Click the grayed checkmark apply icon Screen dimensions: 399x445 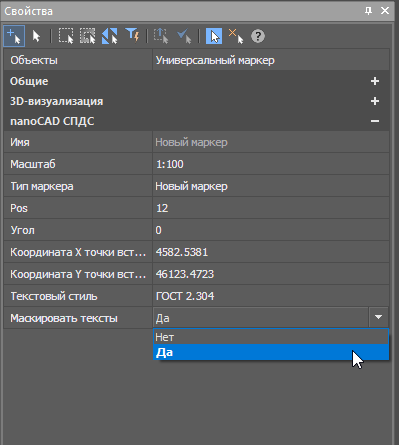pos(184,36)
